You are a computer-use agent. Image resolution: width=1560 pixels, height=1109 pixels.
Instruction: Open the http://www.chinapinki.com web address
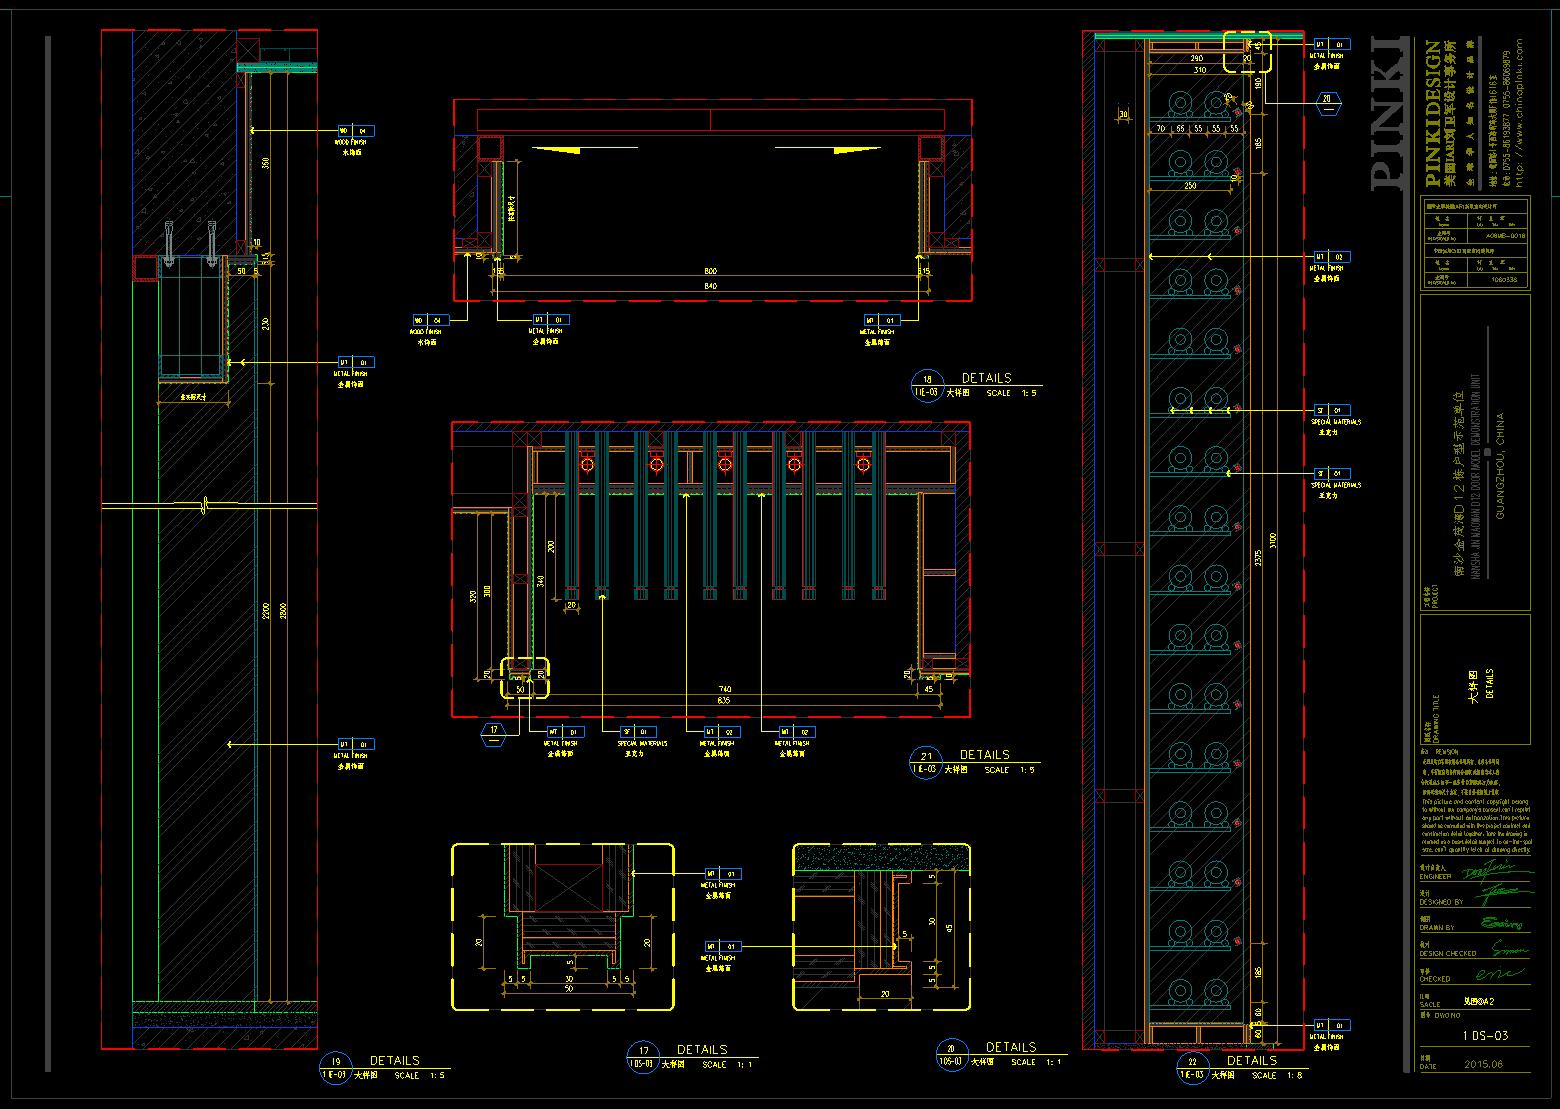pos(1519,113)
